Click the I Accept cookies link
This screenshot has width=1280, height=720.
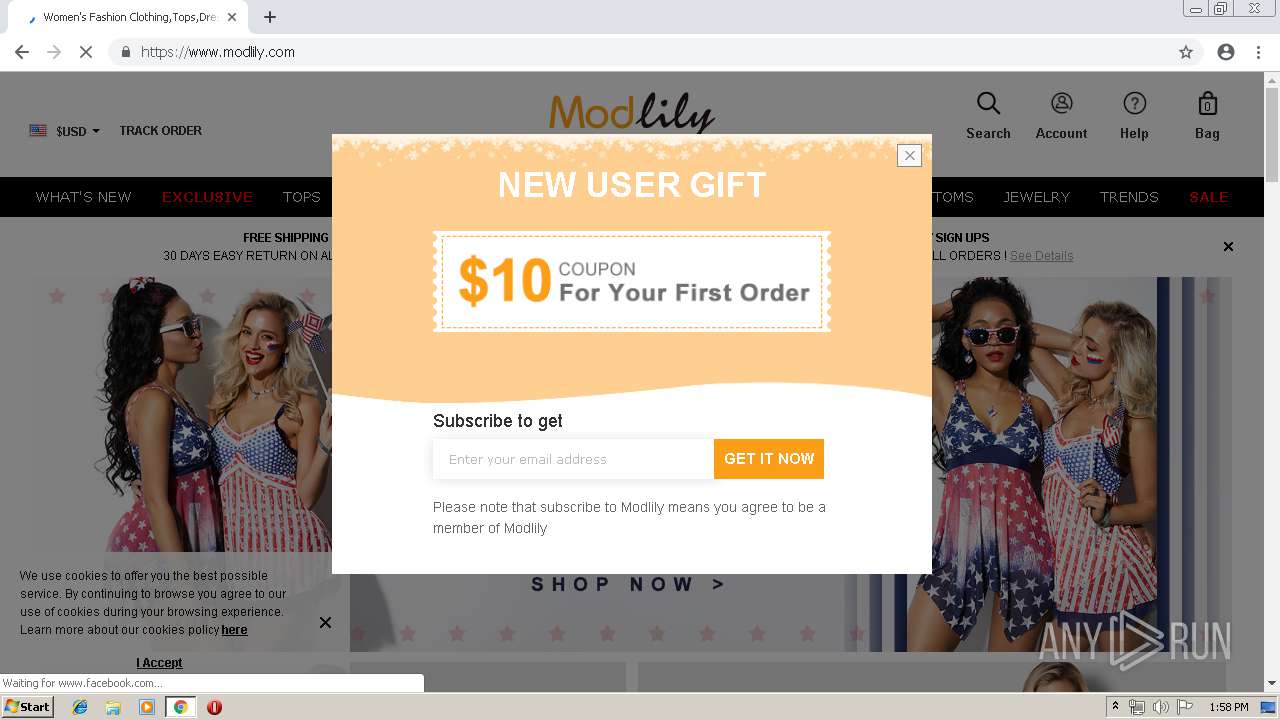click(159, 663)
